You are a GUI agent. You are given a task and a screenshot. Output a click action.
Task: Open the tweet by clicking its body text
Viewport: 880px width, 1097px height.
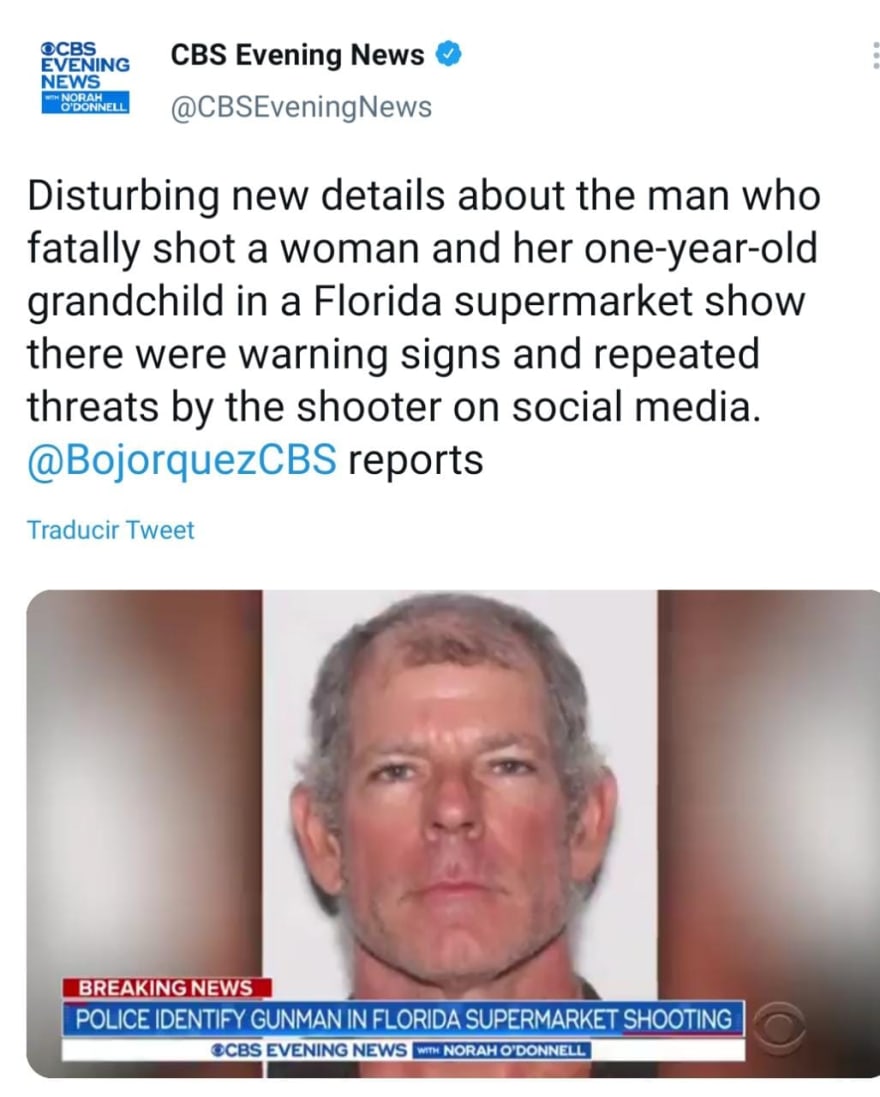[x=423, y=328]
